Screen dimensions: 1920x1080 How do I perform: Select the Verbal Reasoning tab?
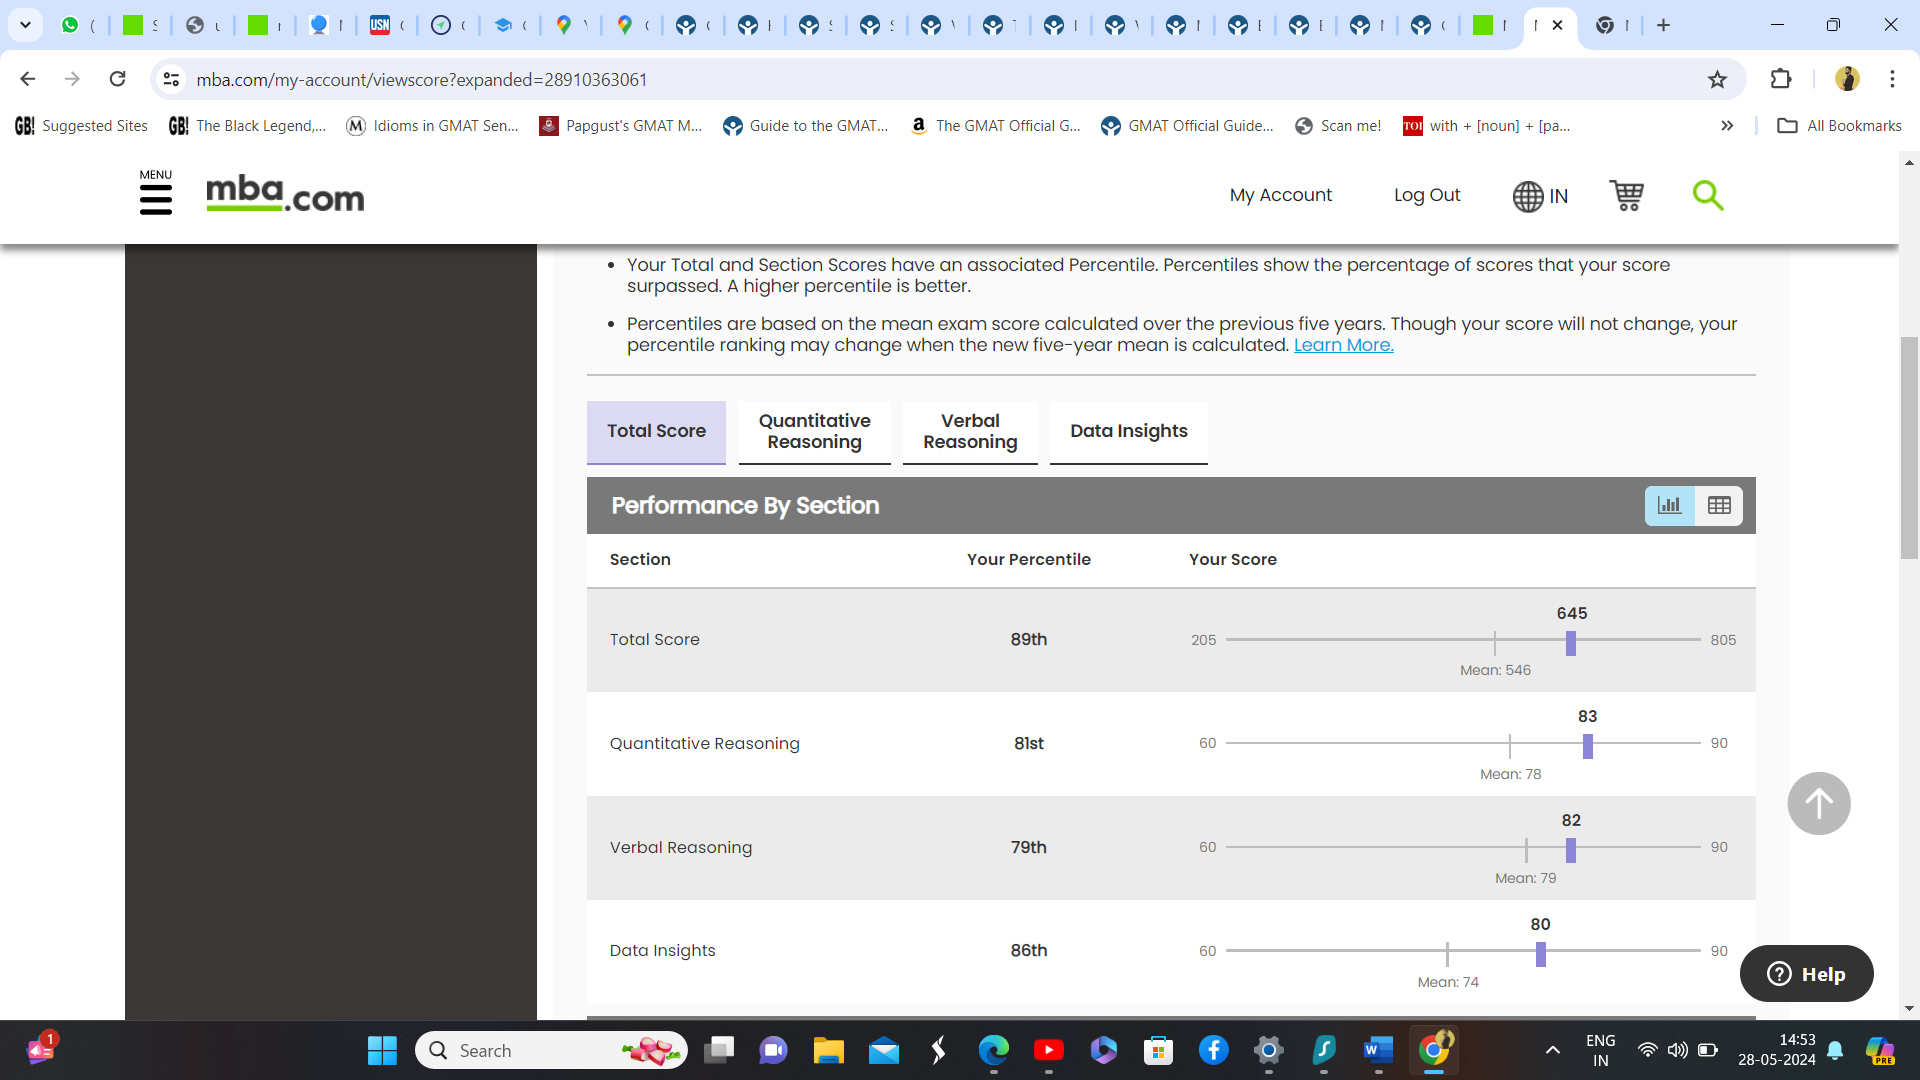969,432
